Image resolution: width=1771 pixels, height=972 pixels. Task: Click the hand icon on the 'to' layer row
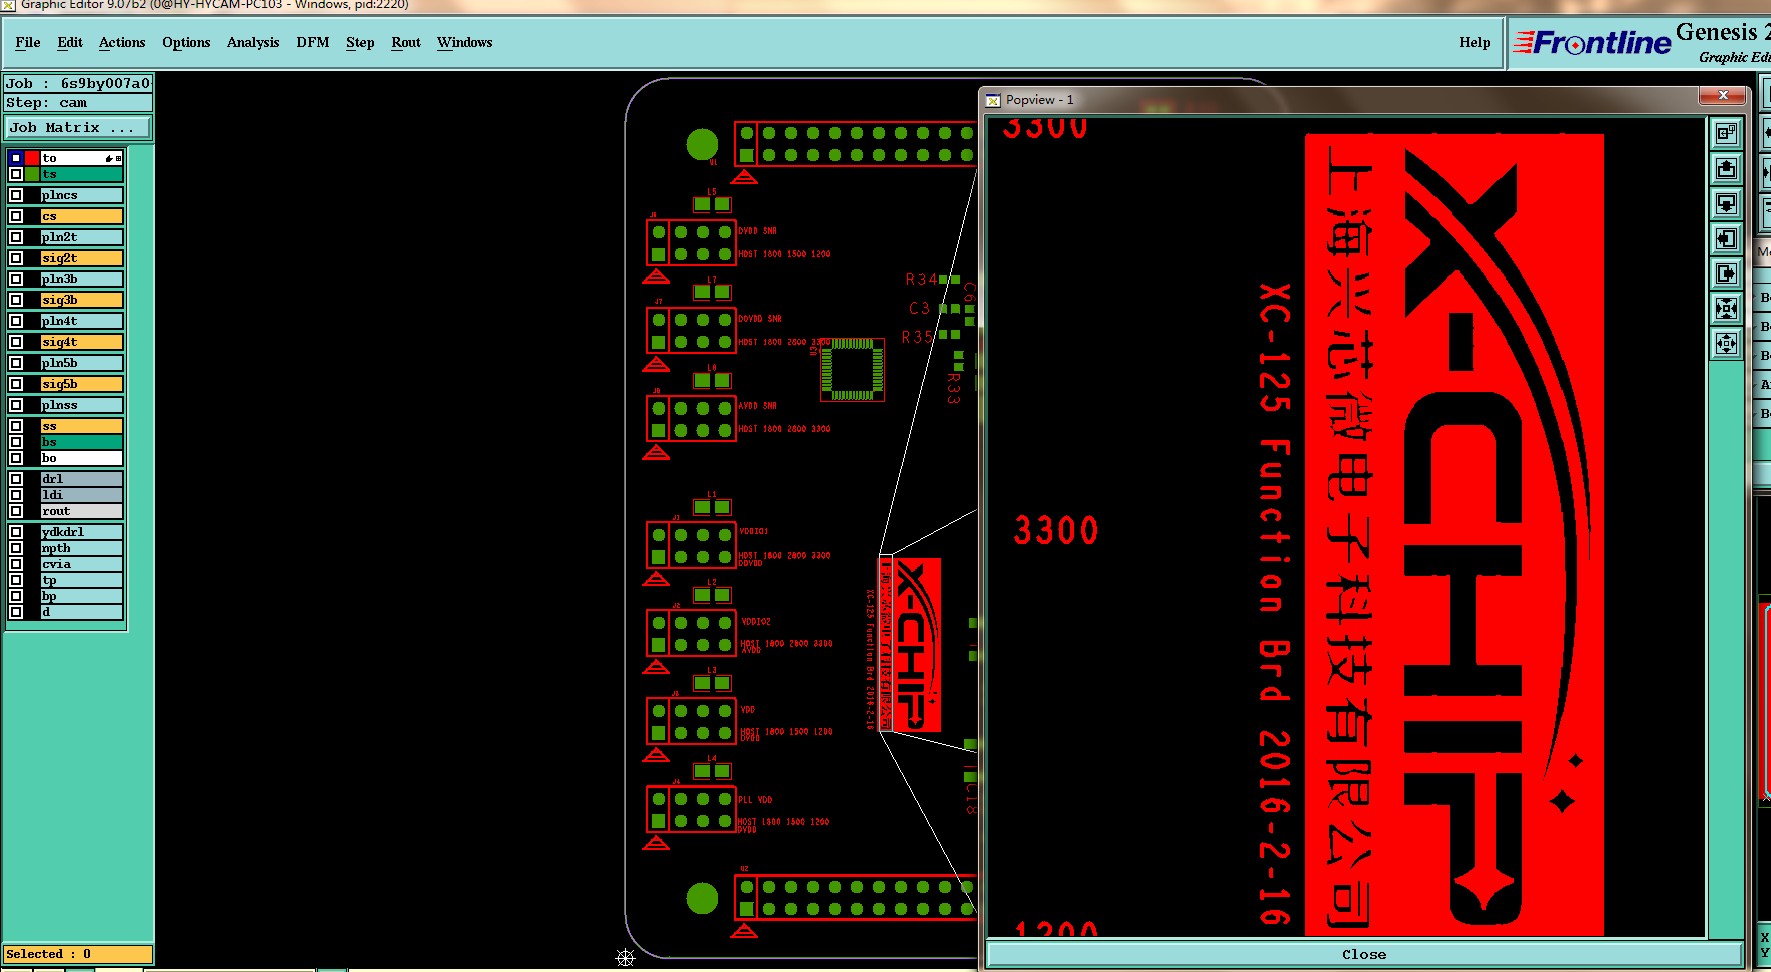pos(109,158)
